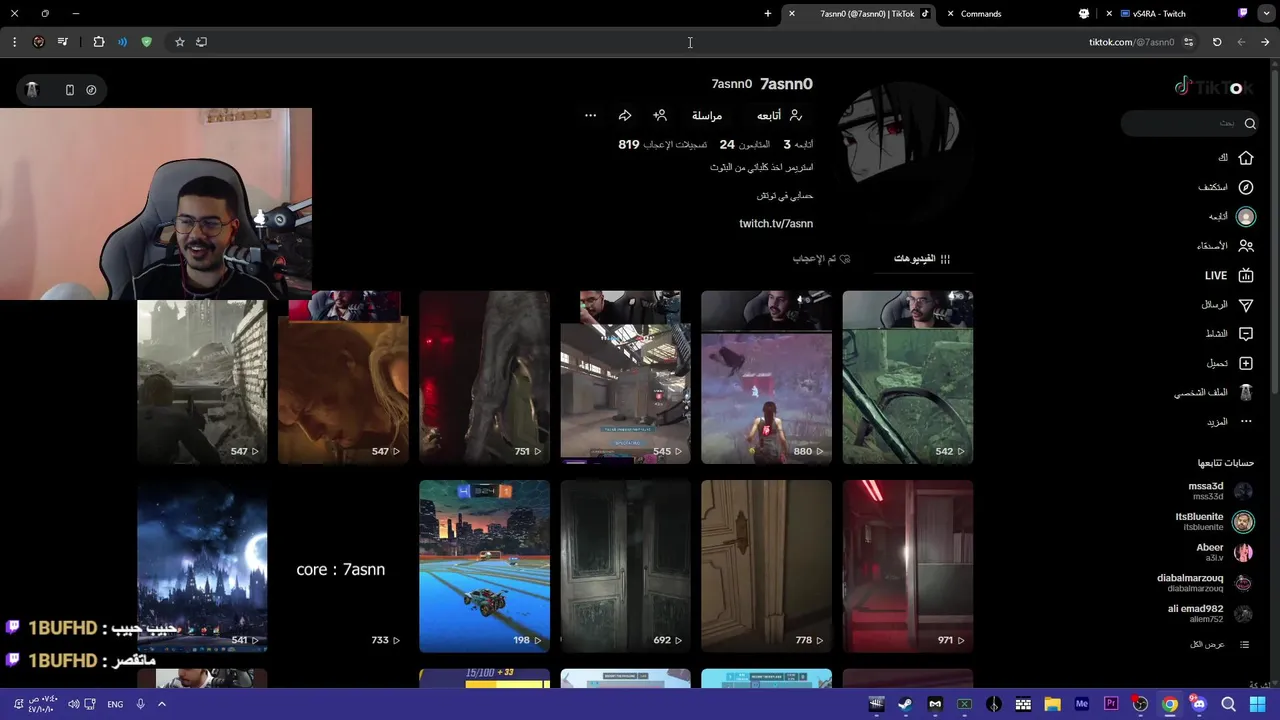1280x720 pixels.
Task: Open the profile three-dots options menu
Action: click(x=591, y=116)
